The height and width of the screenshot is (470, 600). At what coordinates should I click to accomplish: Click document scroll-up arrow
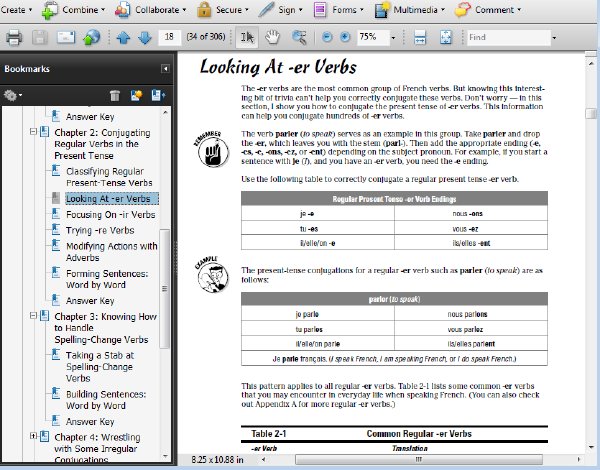pyautogui.click(x=591, y=63)
